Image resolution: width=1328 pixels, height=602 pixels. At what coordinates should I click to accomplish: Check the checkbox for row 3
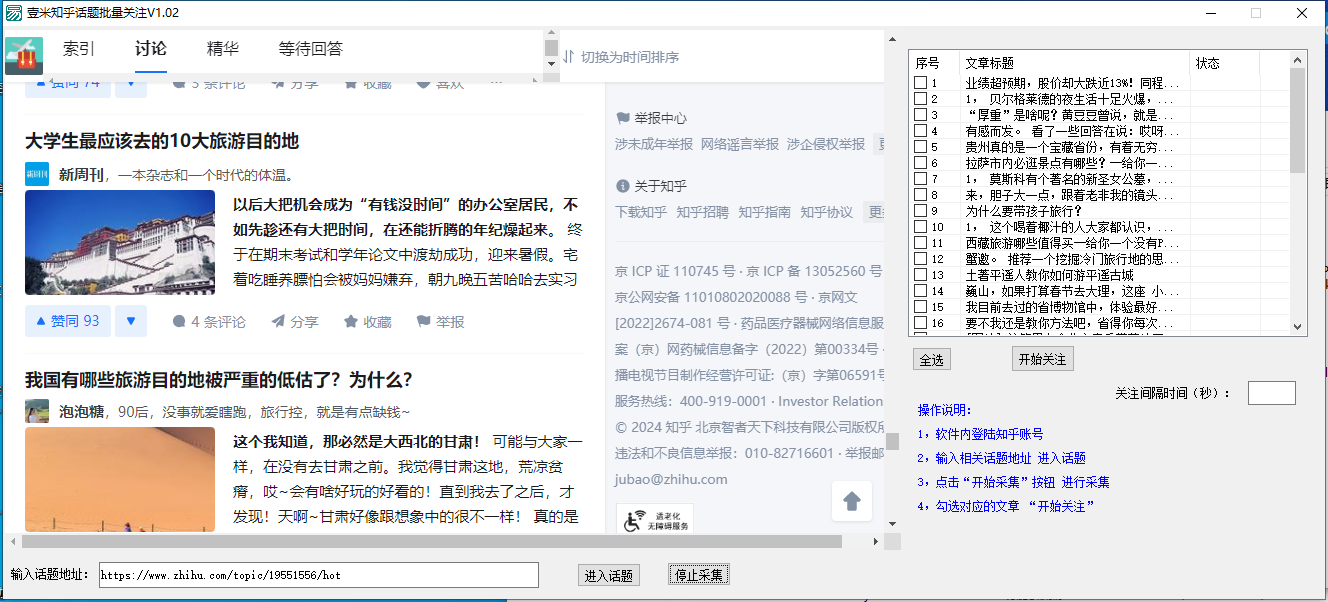(x=920, y=115)
